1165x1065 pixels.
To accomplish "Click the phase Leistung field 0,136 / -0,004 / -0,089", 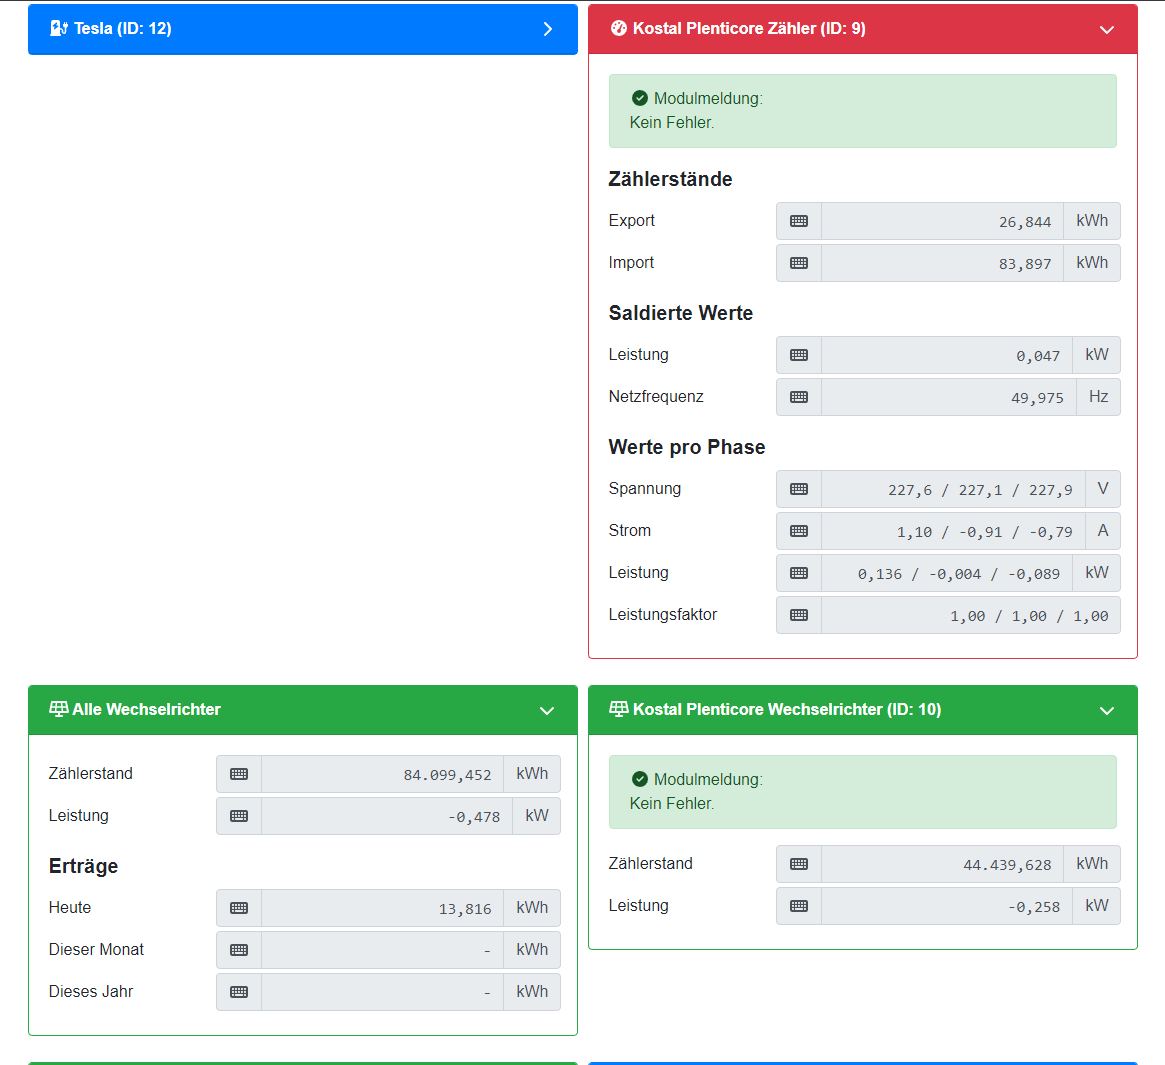I will tap(947, 573).
